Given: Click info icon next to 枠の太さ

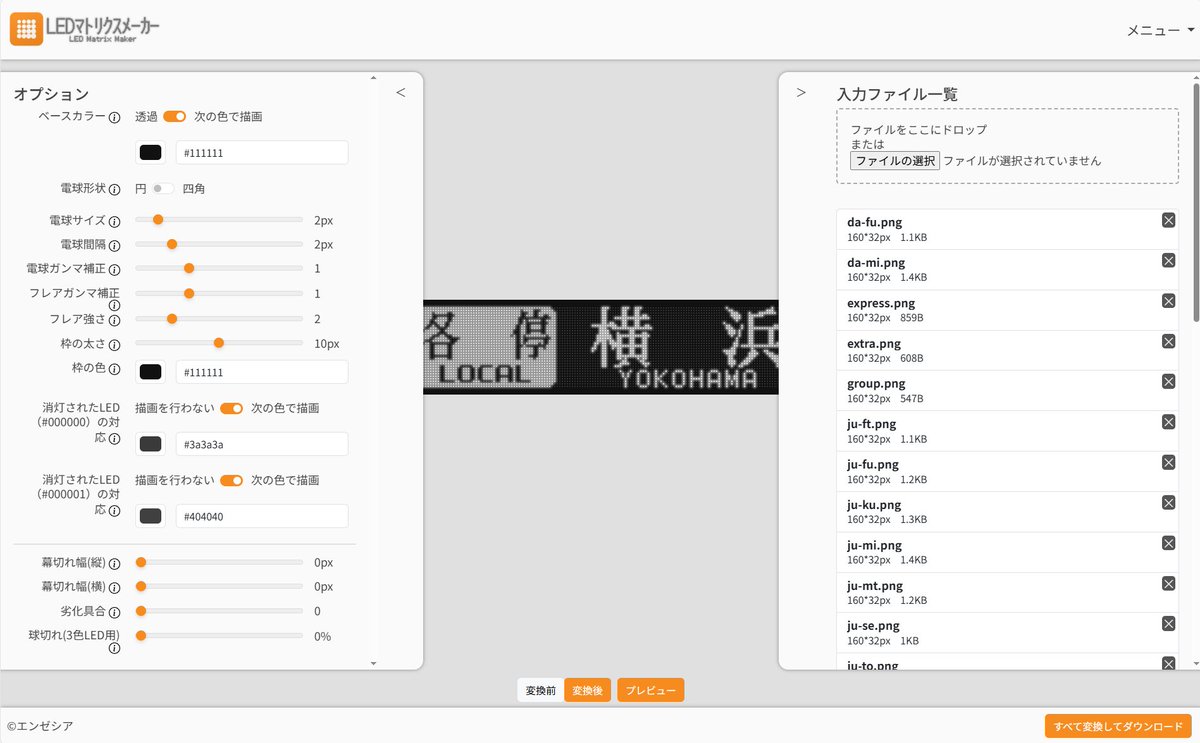Looking at the screenshot, I should pyautogui.click(x=114, y=345).
